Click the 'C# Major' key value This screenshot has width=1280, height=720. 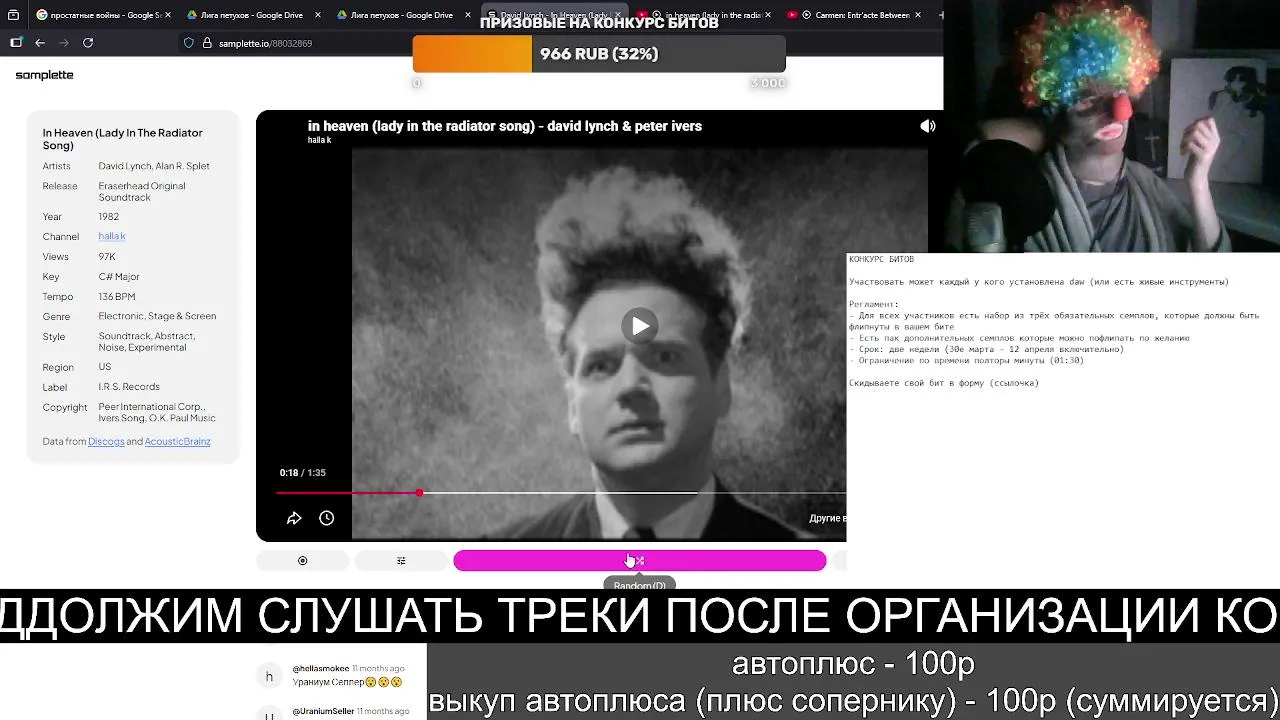point(119,276)
